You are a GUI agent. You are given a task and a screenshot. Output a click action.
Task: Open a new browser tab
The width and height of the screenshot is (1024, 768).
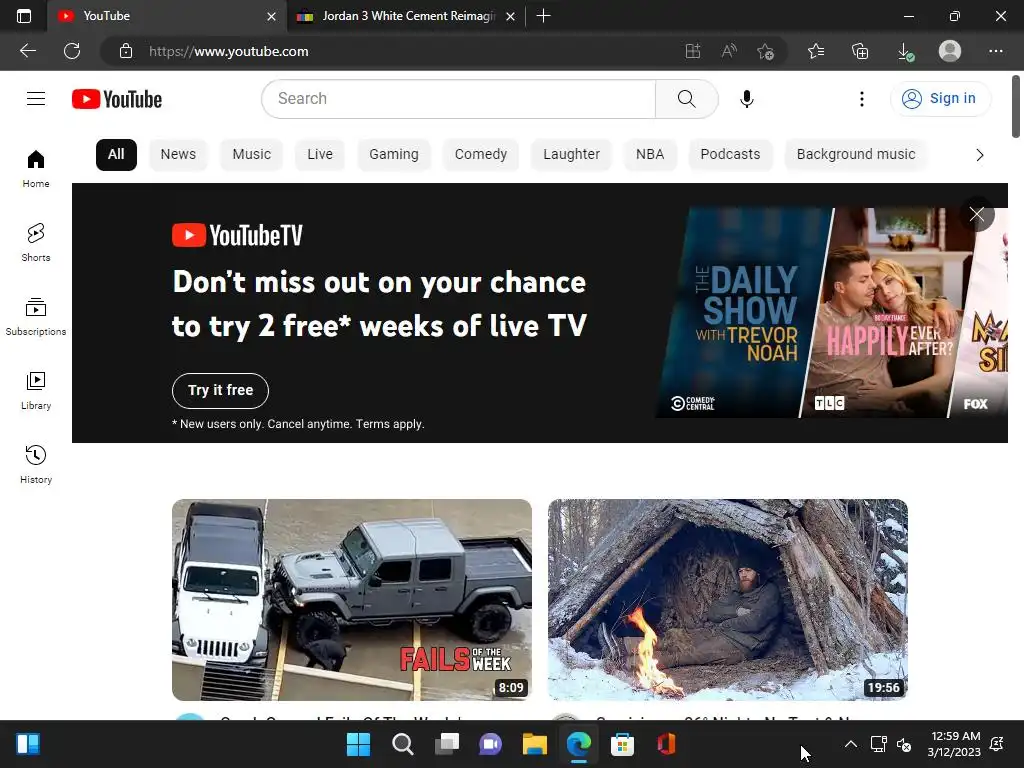tap(543, 16)
